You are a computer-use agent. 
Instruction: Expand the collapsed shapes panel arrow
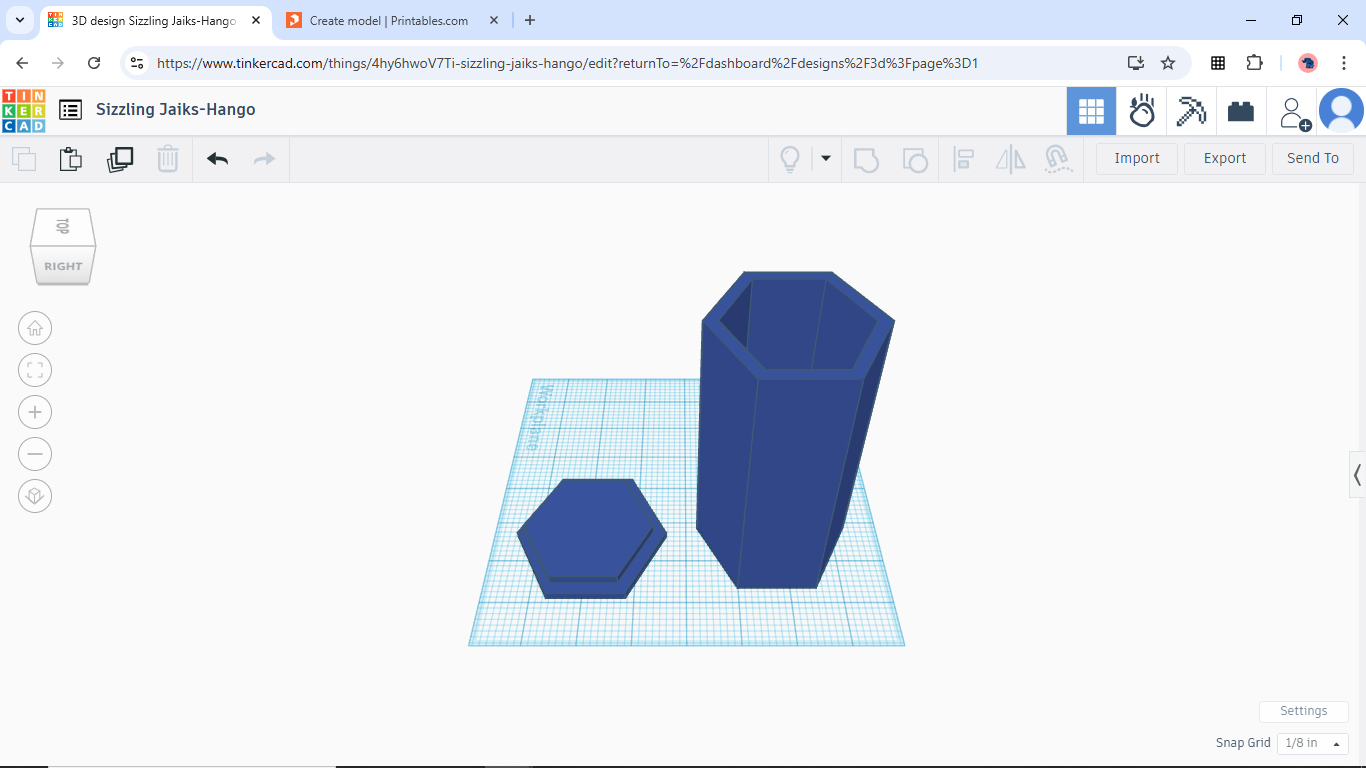pos(1357,474)
